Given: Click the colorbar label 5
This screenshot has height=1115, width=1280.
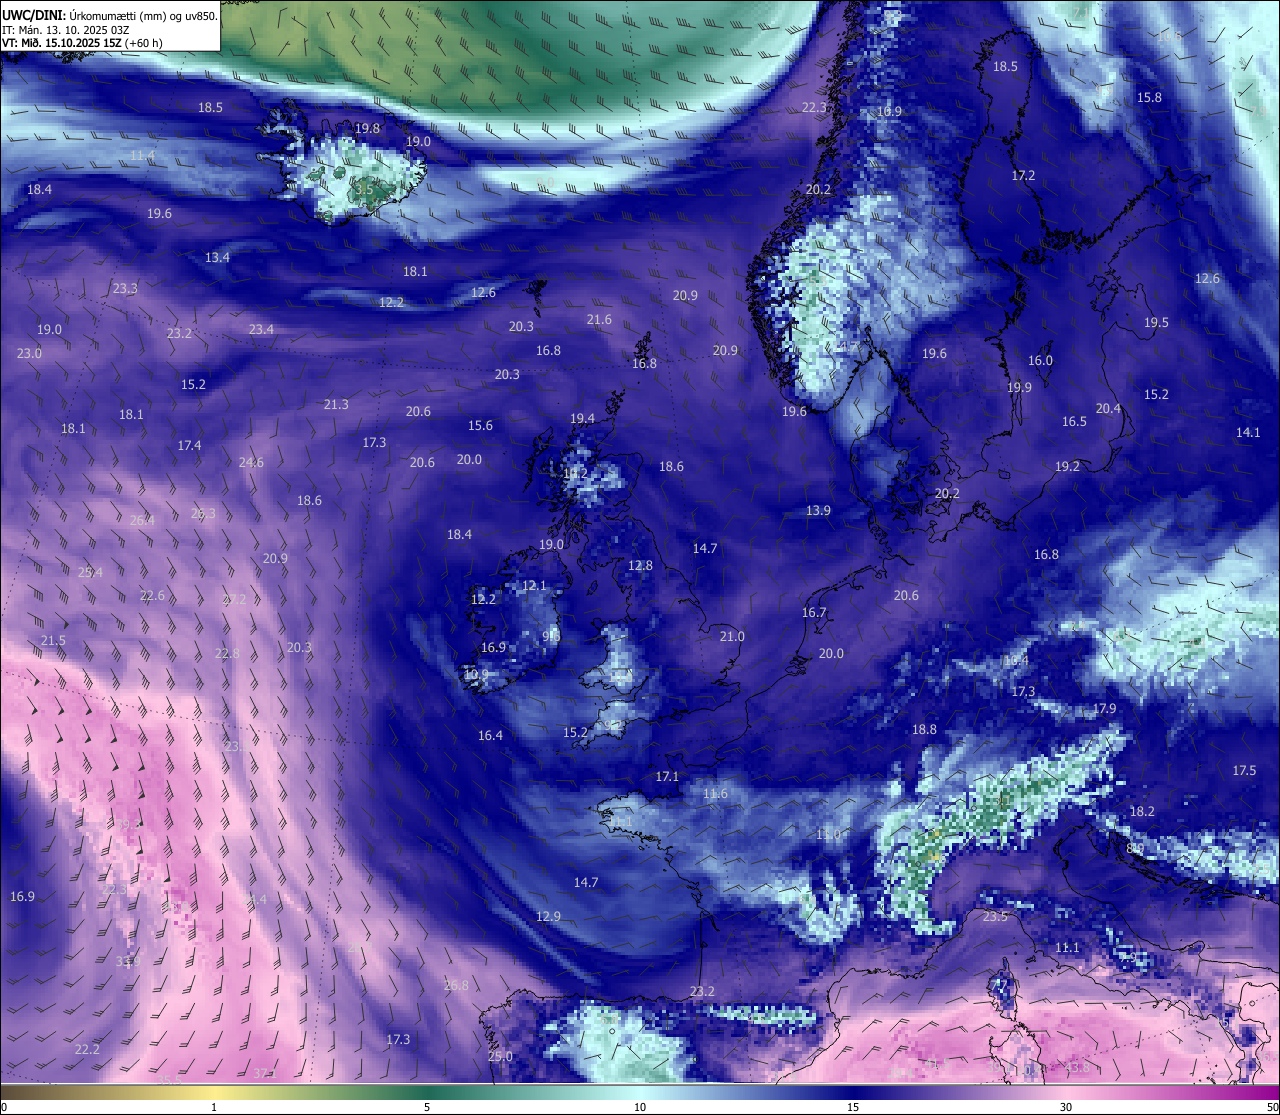Looking at the screenshot, I should (427, 1107).
